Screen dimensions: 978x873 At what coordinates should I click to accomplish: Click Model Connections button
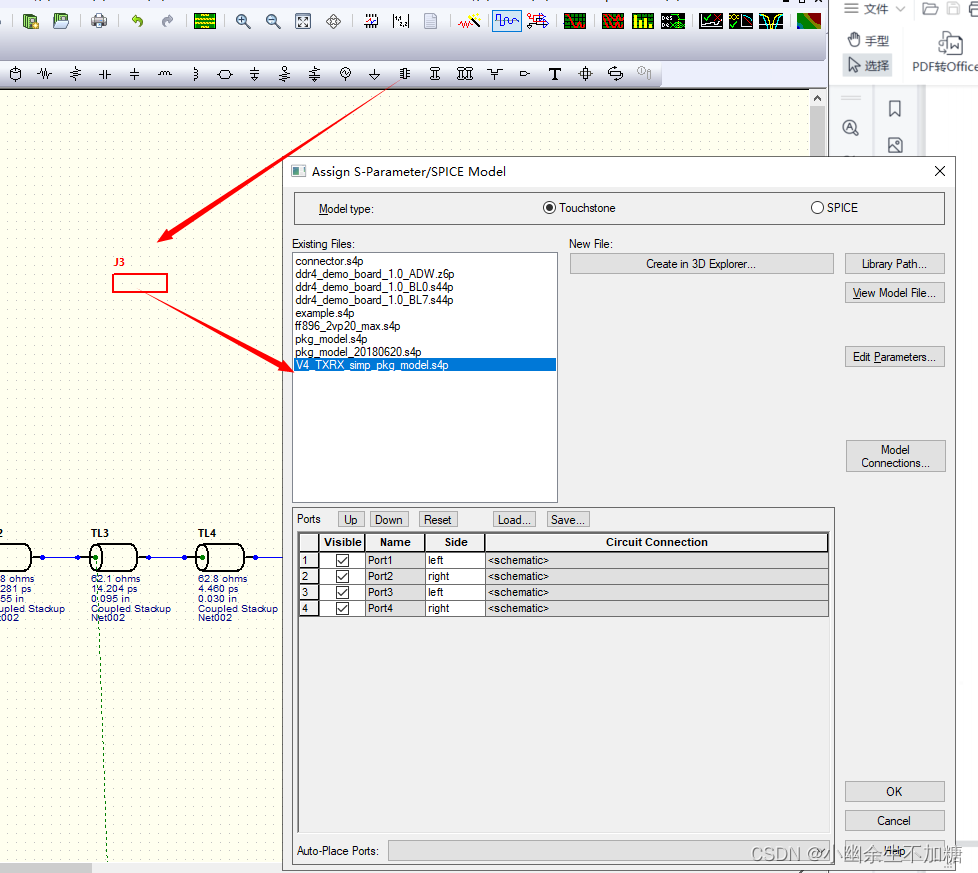pyautogui.click(x=896, y=456)
